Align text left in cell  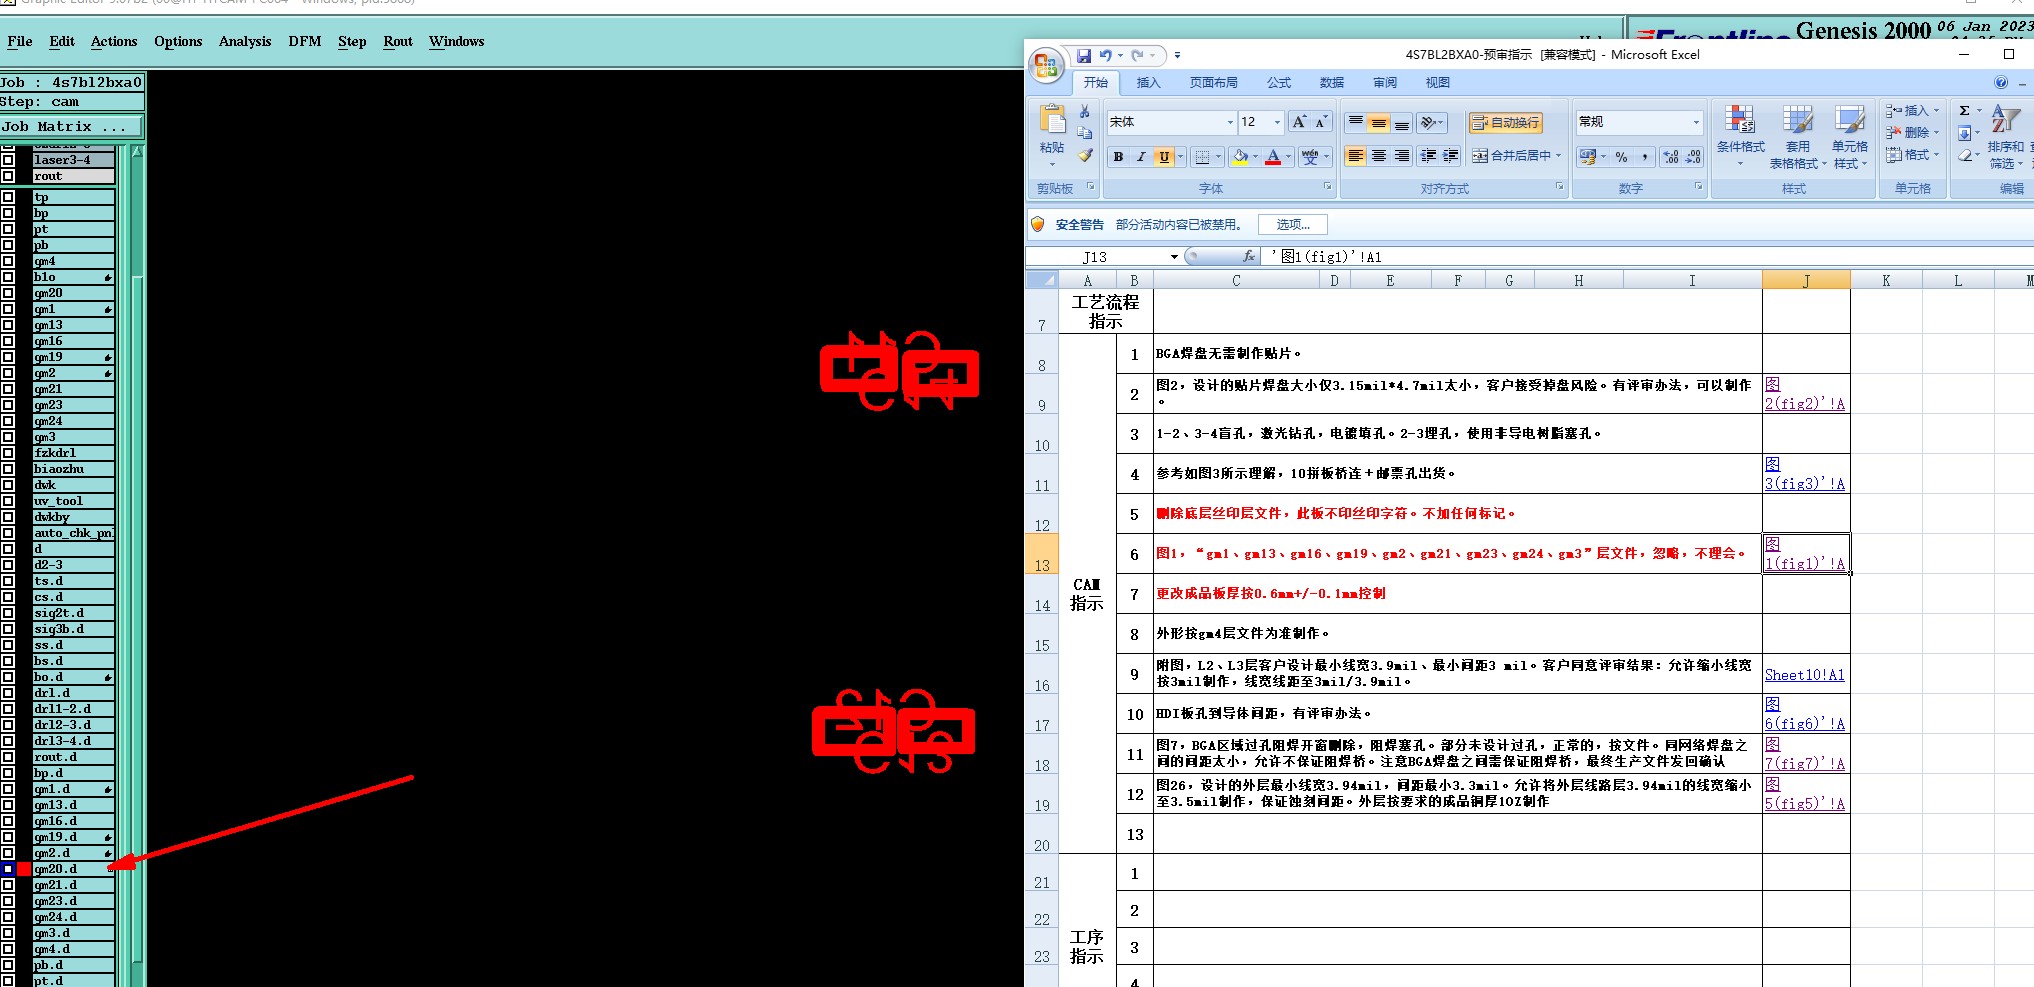coord(1355,156)
